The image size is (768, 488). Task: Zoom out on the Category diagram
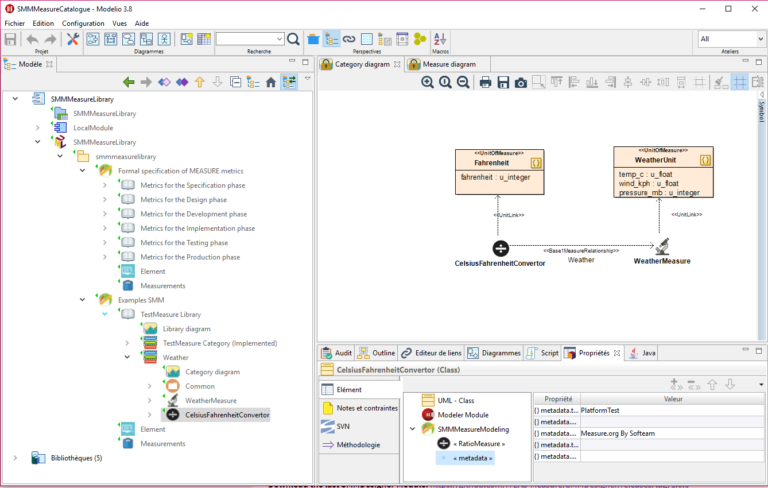coord(463,82)
